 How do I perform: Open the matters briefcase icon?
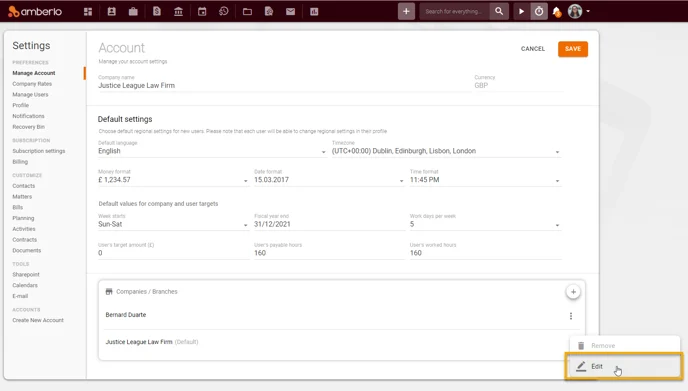click(133, 12)
